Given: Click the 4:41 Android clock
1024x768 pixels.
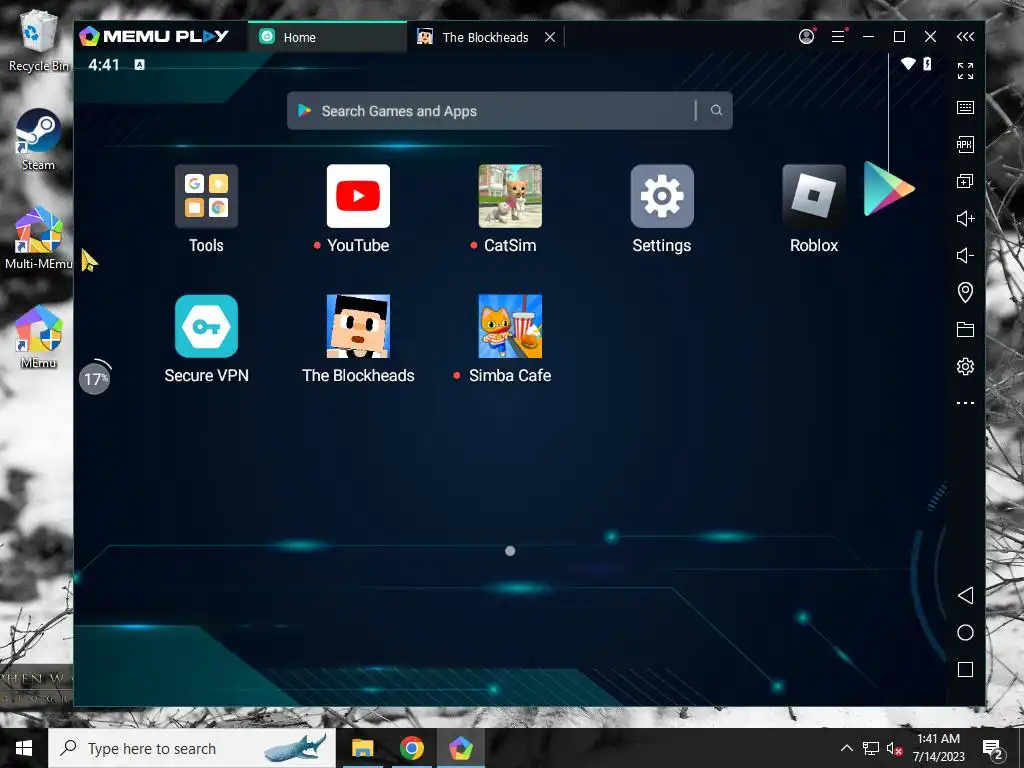Looking at the screenshot, I should click(x=104, y=65).
